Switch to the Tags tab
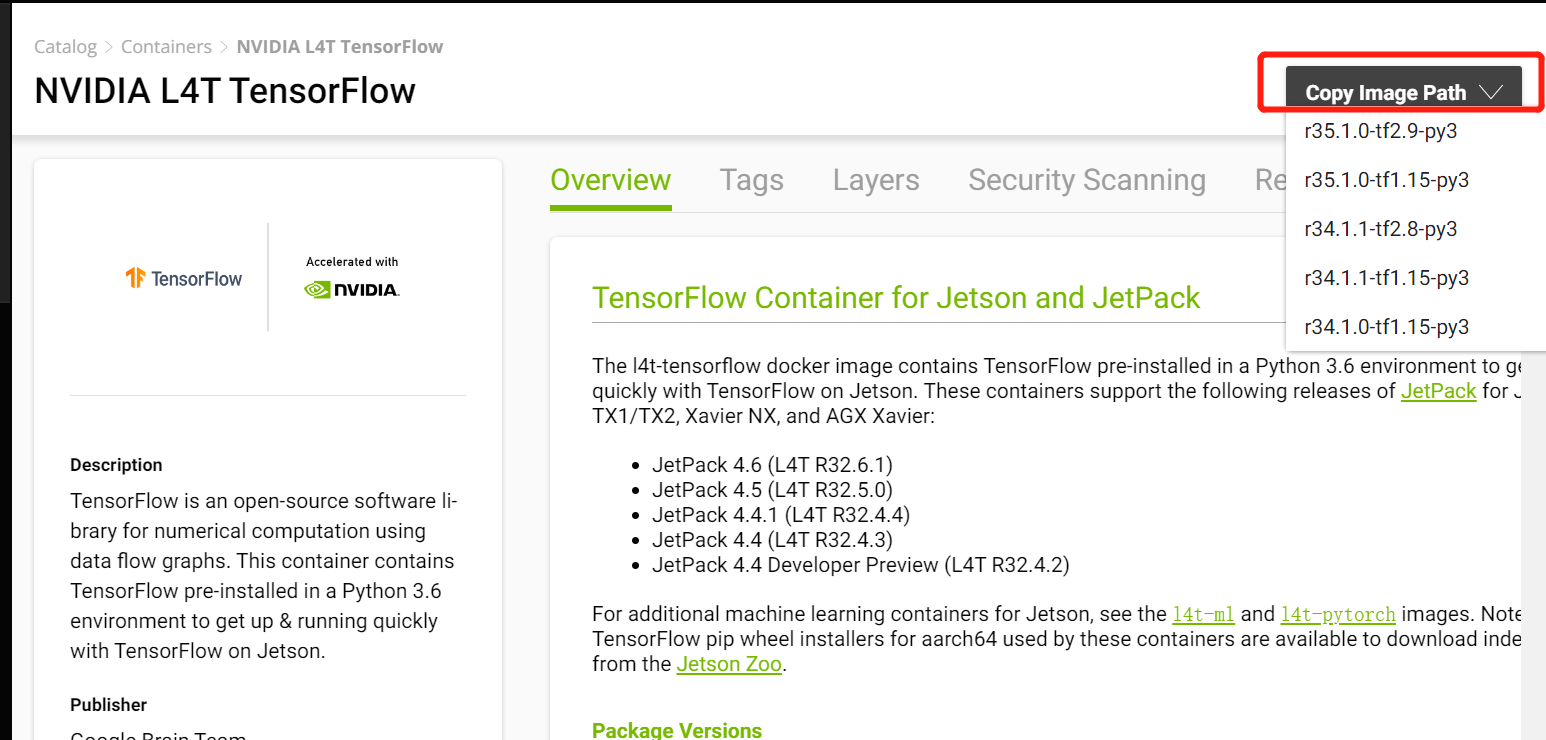Image resolution: width=1546 pixels, height=740 pixels. tap(751, 180)
